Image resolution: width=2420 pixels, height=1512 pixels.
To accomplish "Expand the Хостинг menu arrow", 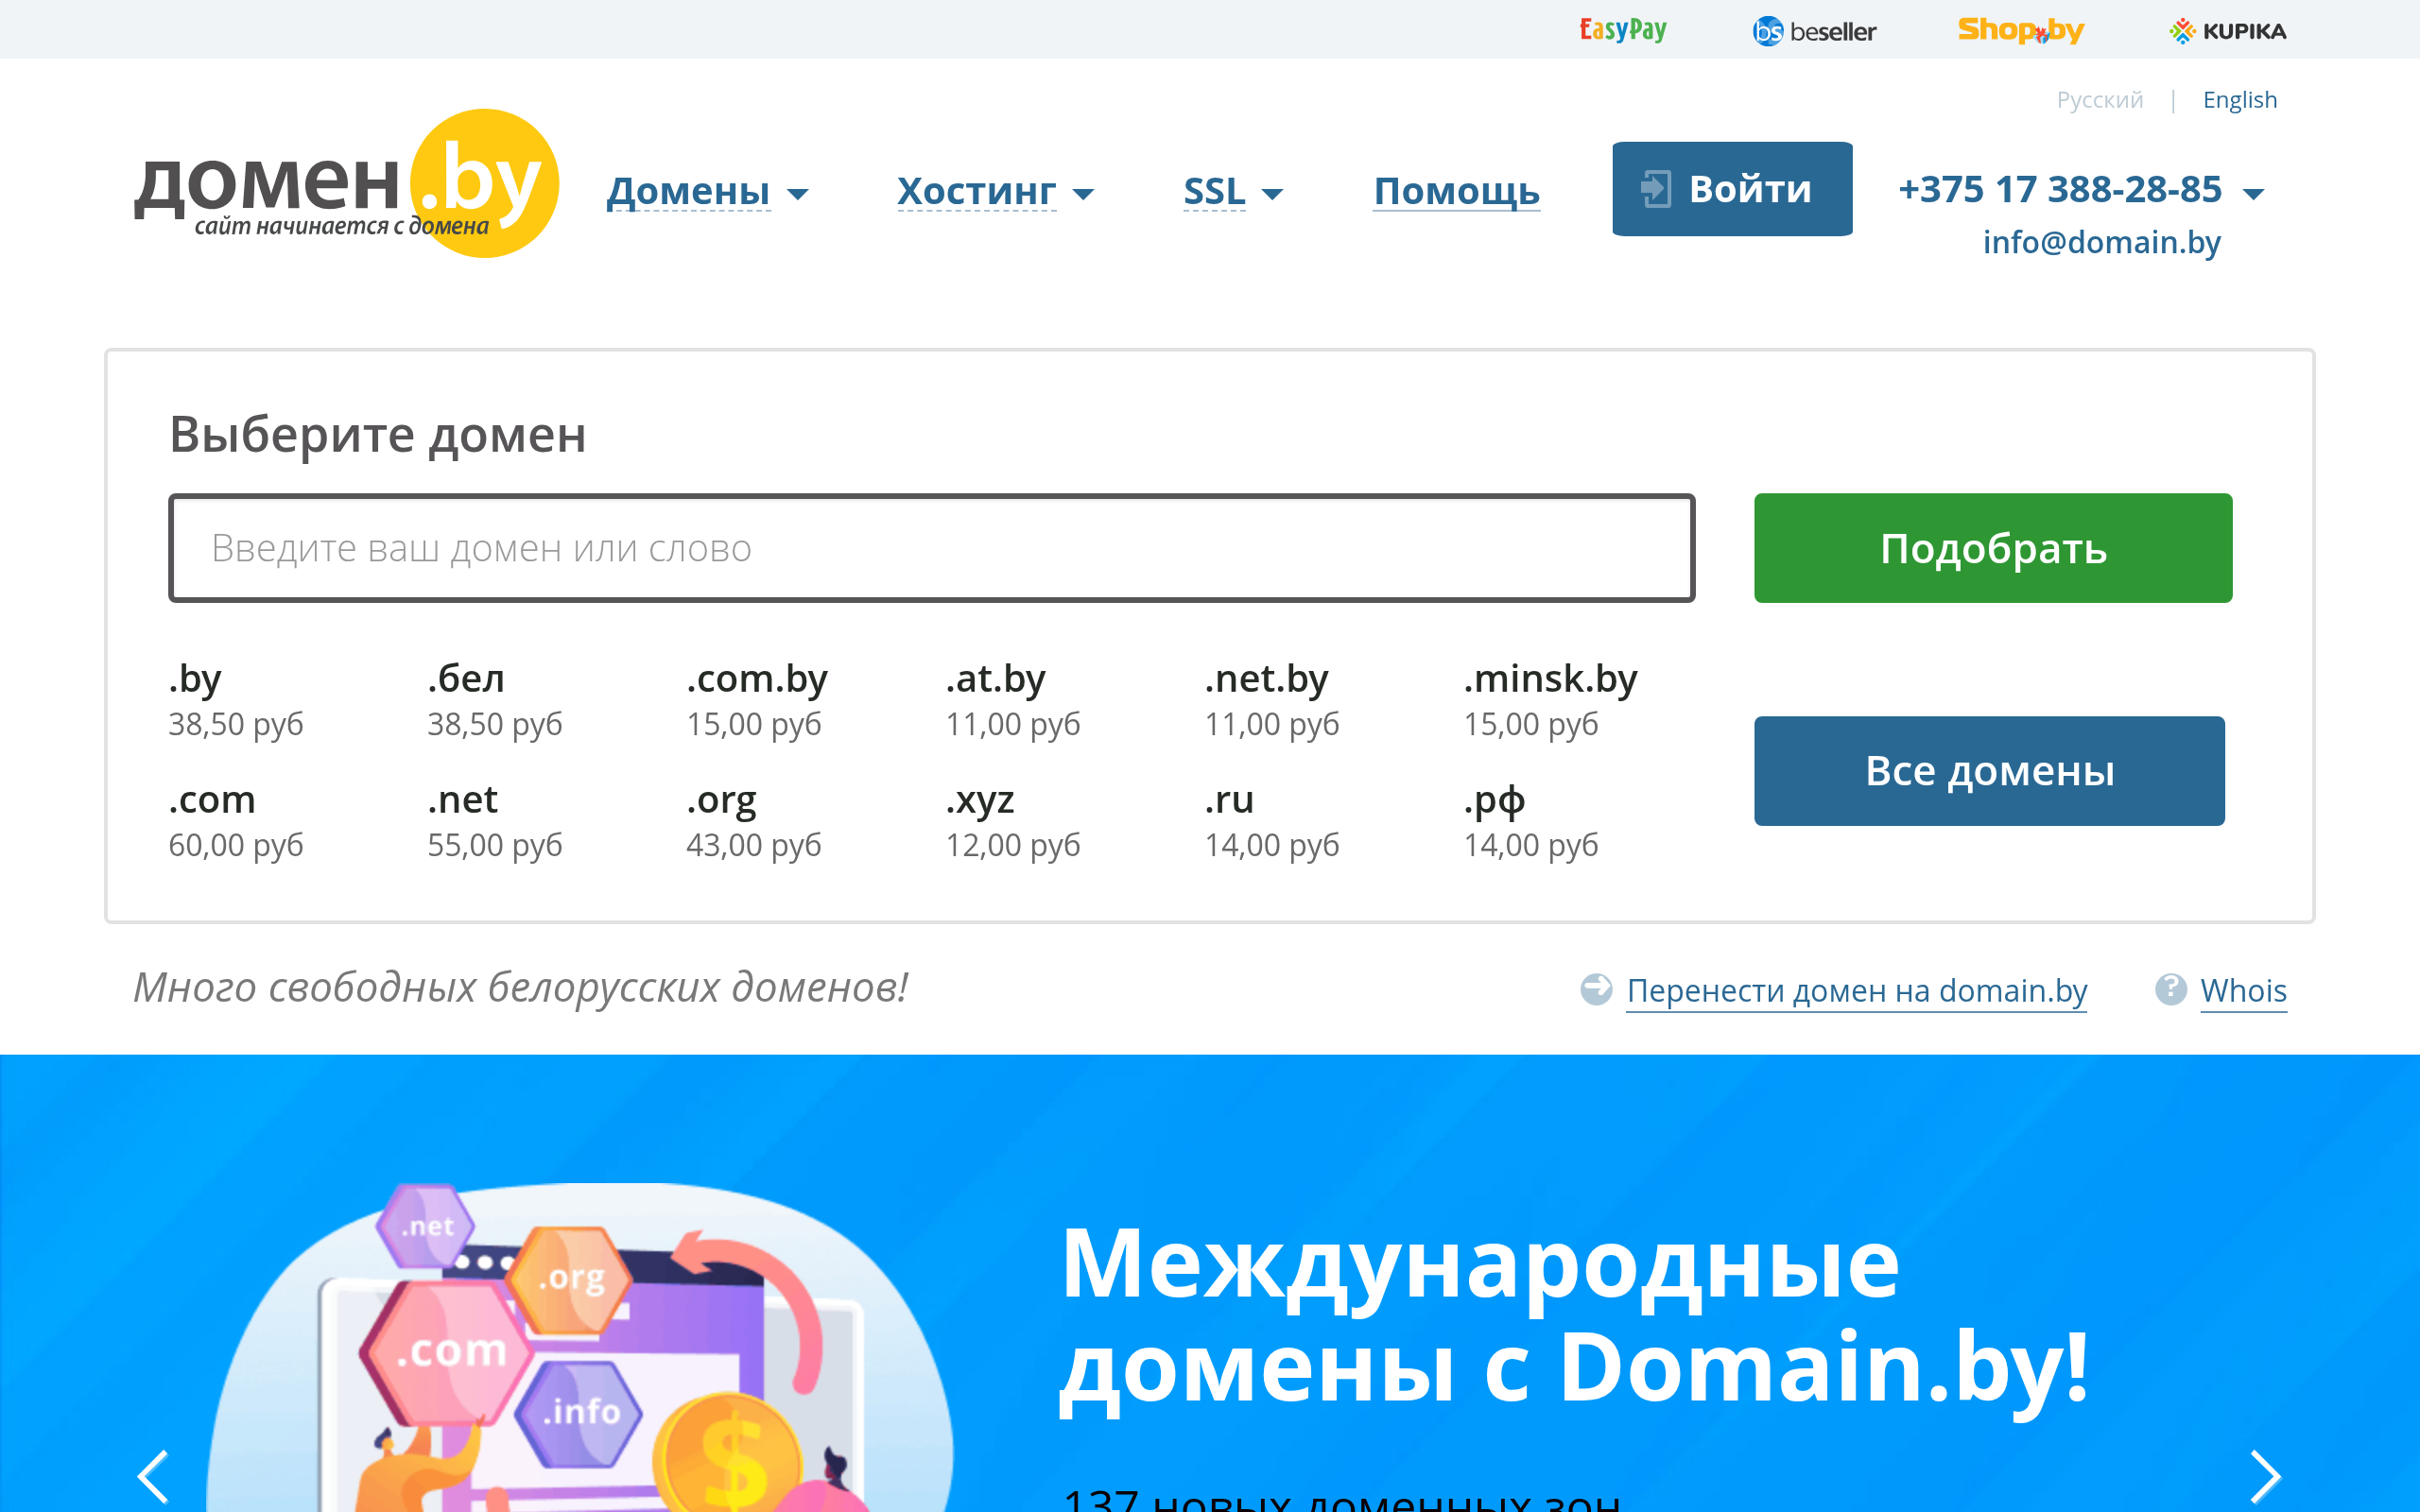I will pyautogui.click(x=1083, y=194).
